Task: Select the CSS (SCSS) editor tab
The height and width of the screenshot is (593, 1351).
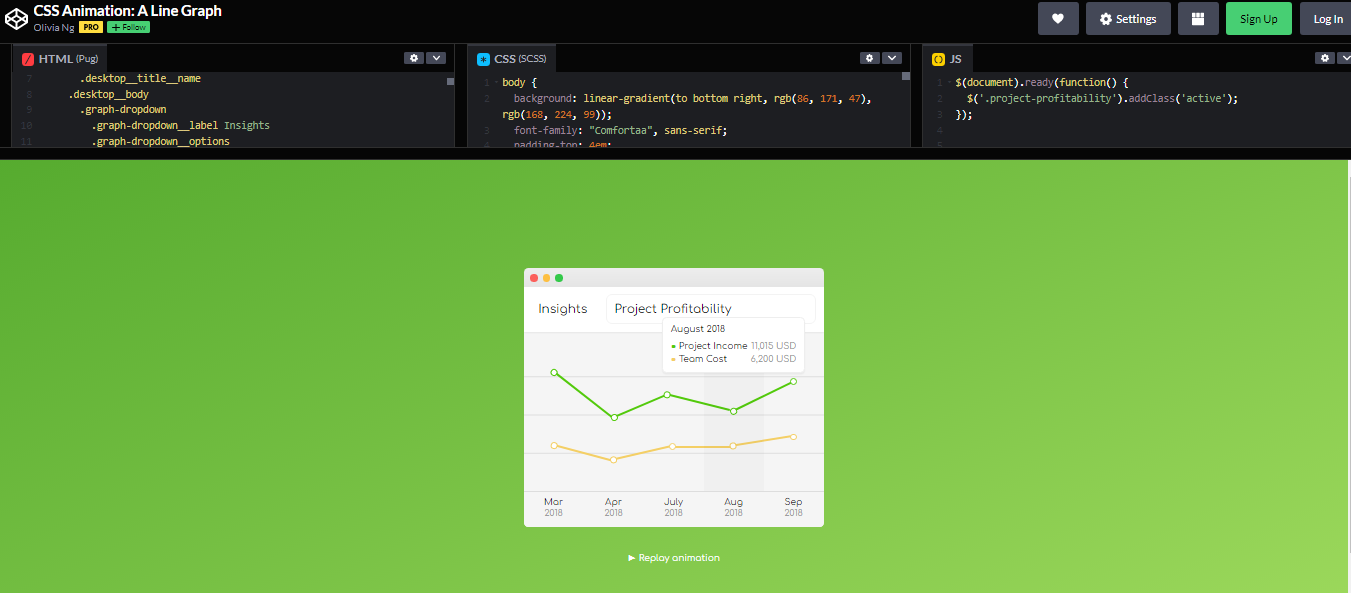Action: [x=516, y=59]
